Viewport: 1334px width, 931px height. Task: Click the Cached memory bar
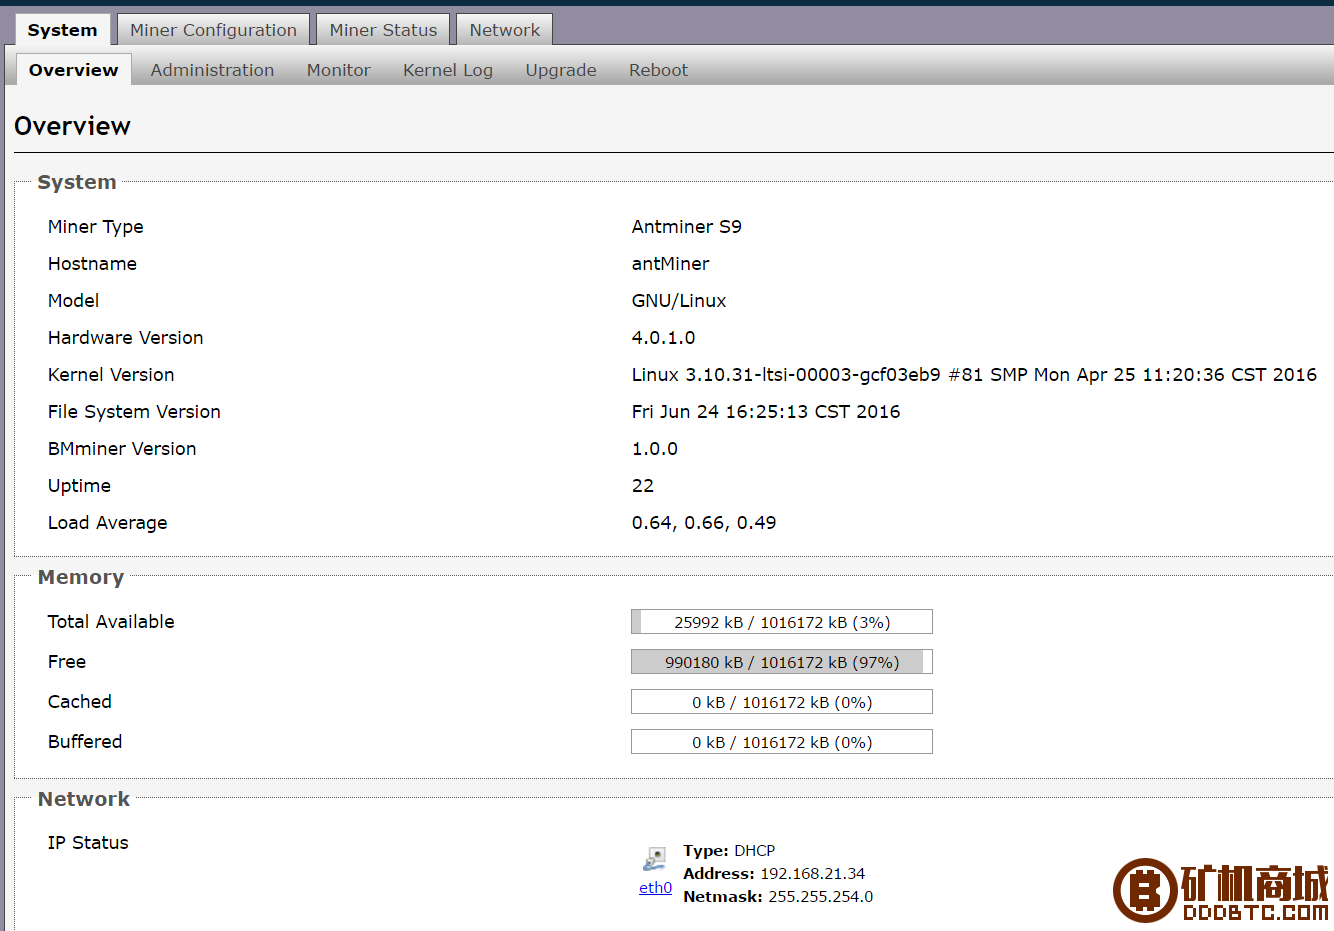782,702
